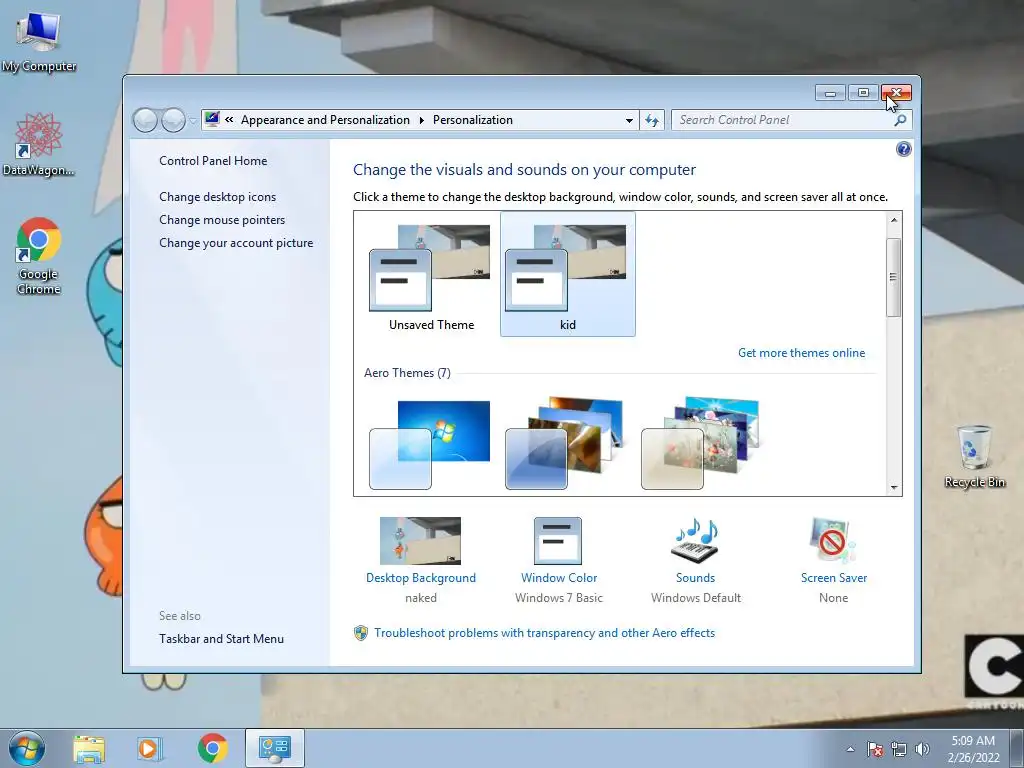Image resolution: width=1024 pixels, height=768 pixels.
Task: Select the Architecture Aero theme with building photos
Action: pos(564,443)
